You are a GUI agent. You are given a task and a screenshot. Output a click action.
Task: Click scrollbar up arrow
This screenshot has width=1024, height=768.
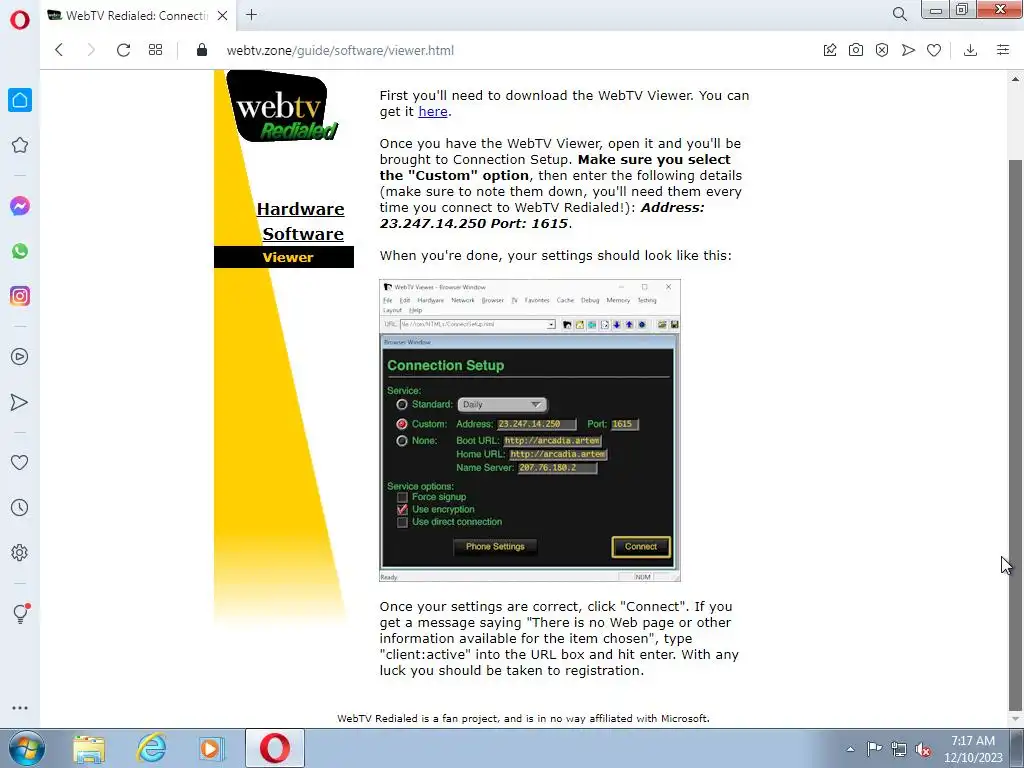[x=1016, y=78]
